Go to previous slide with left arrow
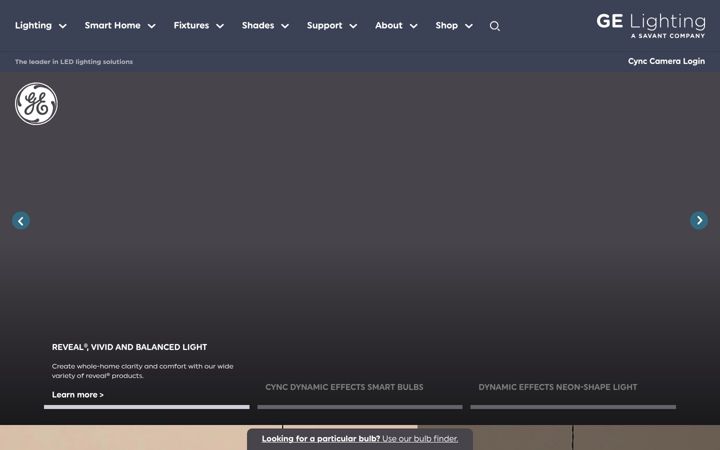Image resolution: width=720 pixels, height=450 pixels. pyautogui.click(x=21, y=221)
